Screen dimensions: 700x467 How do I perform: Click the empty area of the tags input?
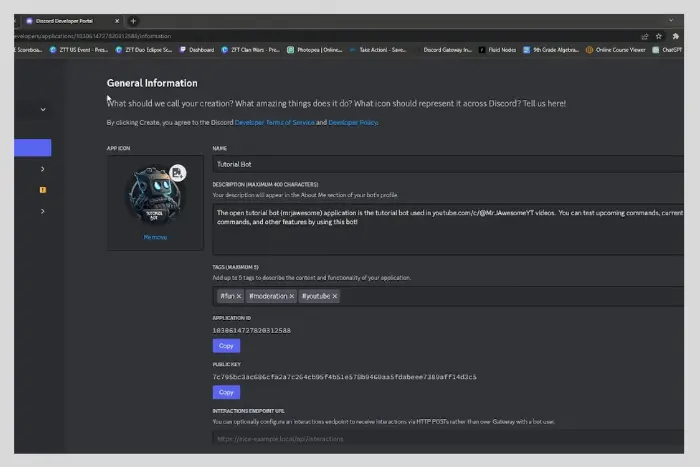511,296
